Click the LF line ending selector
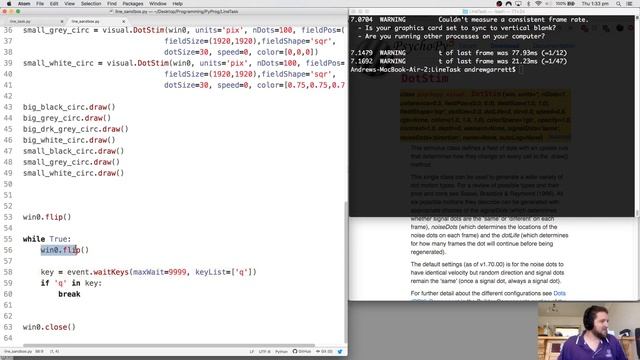 pos(251,351)
